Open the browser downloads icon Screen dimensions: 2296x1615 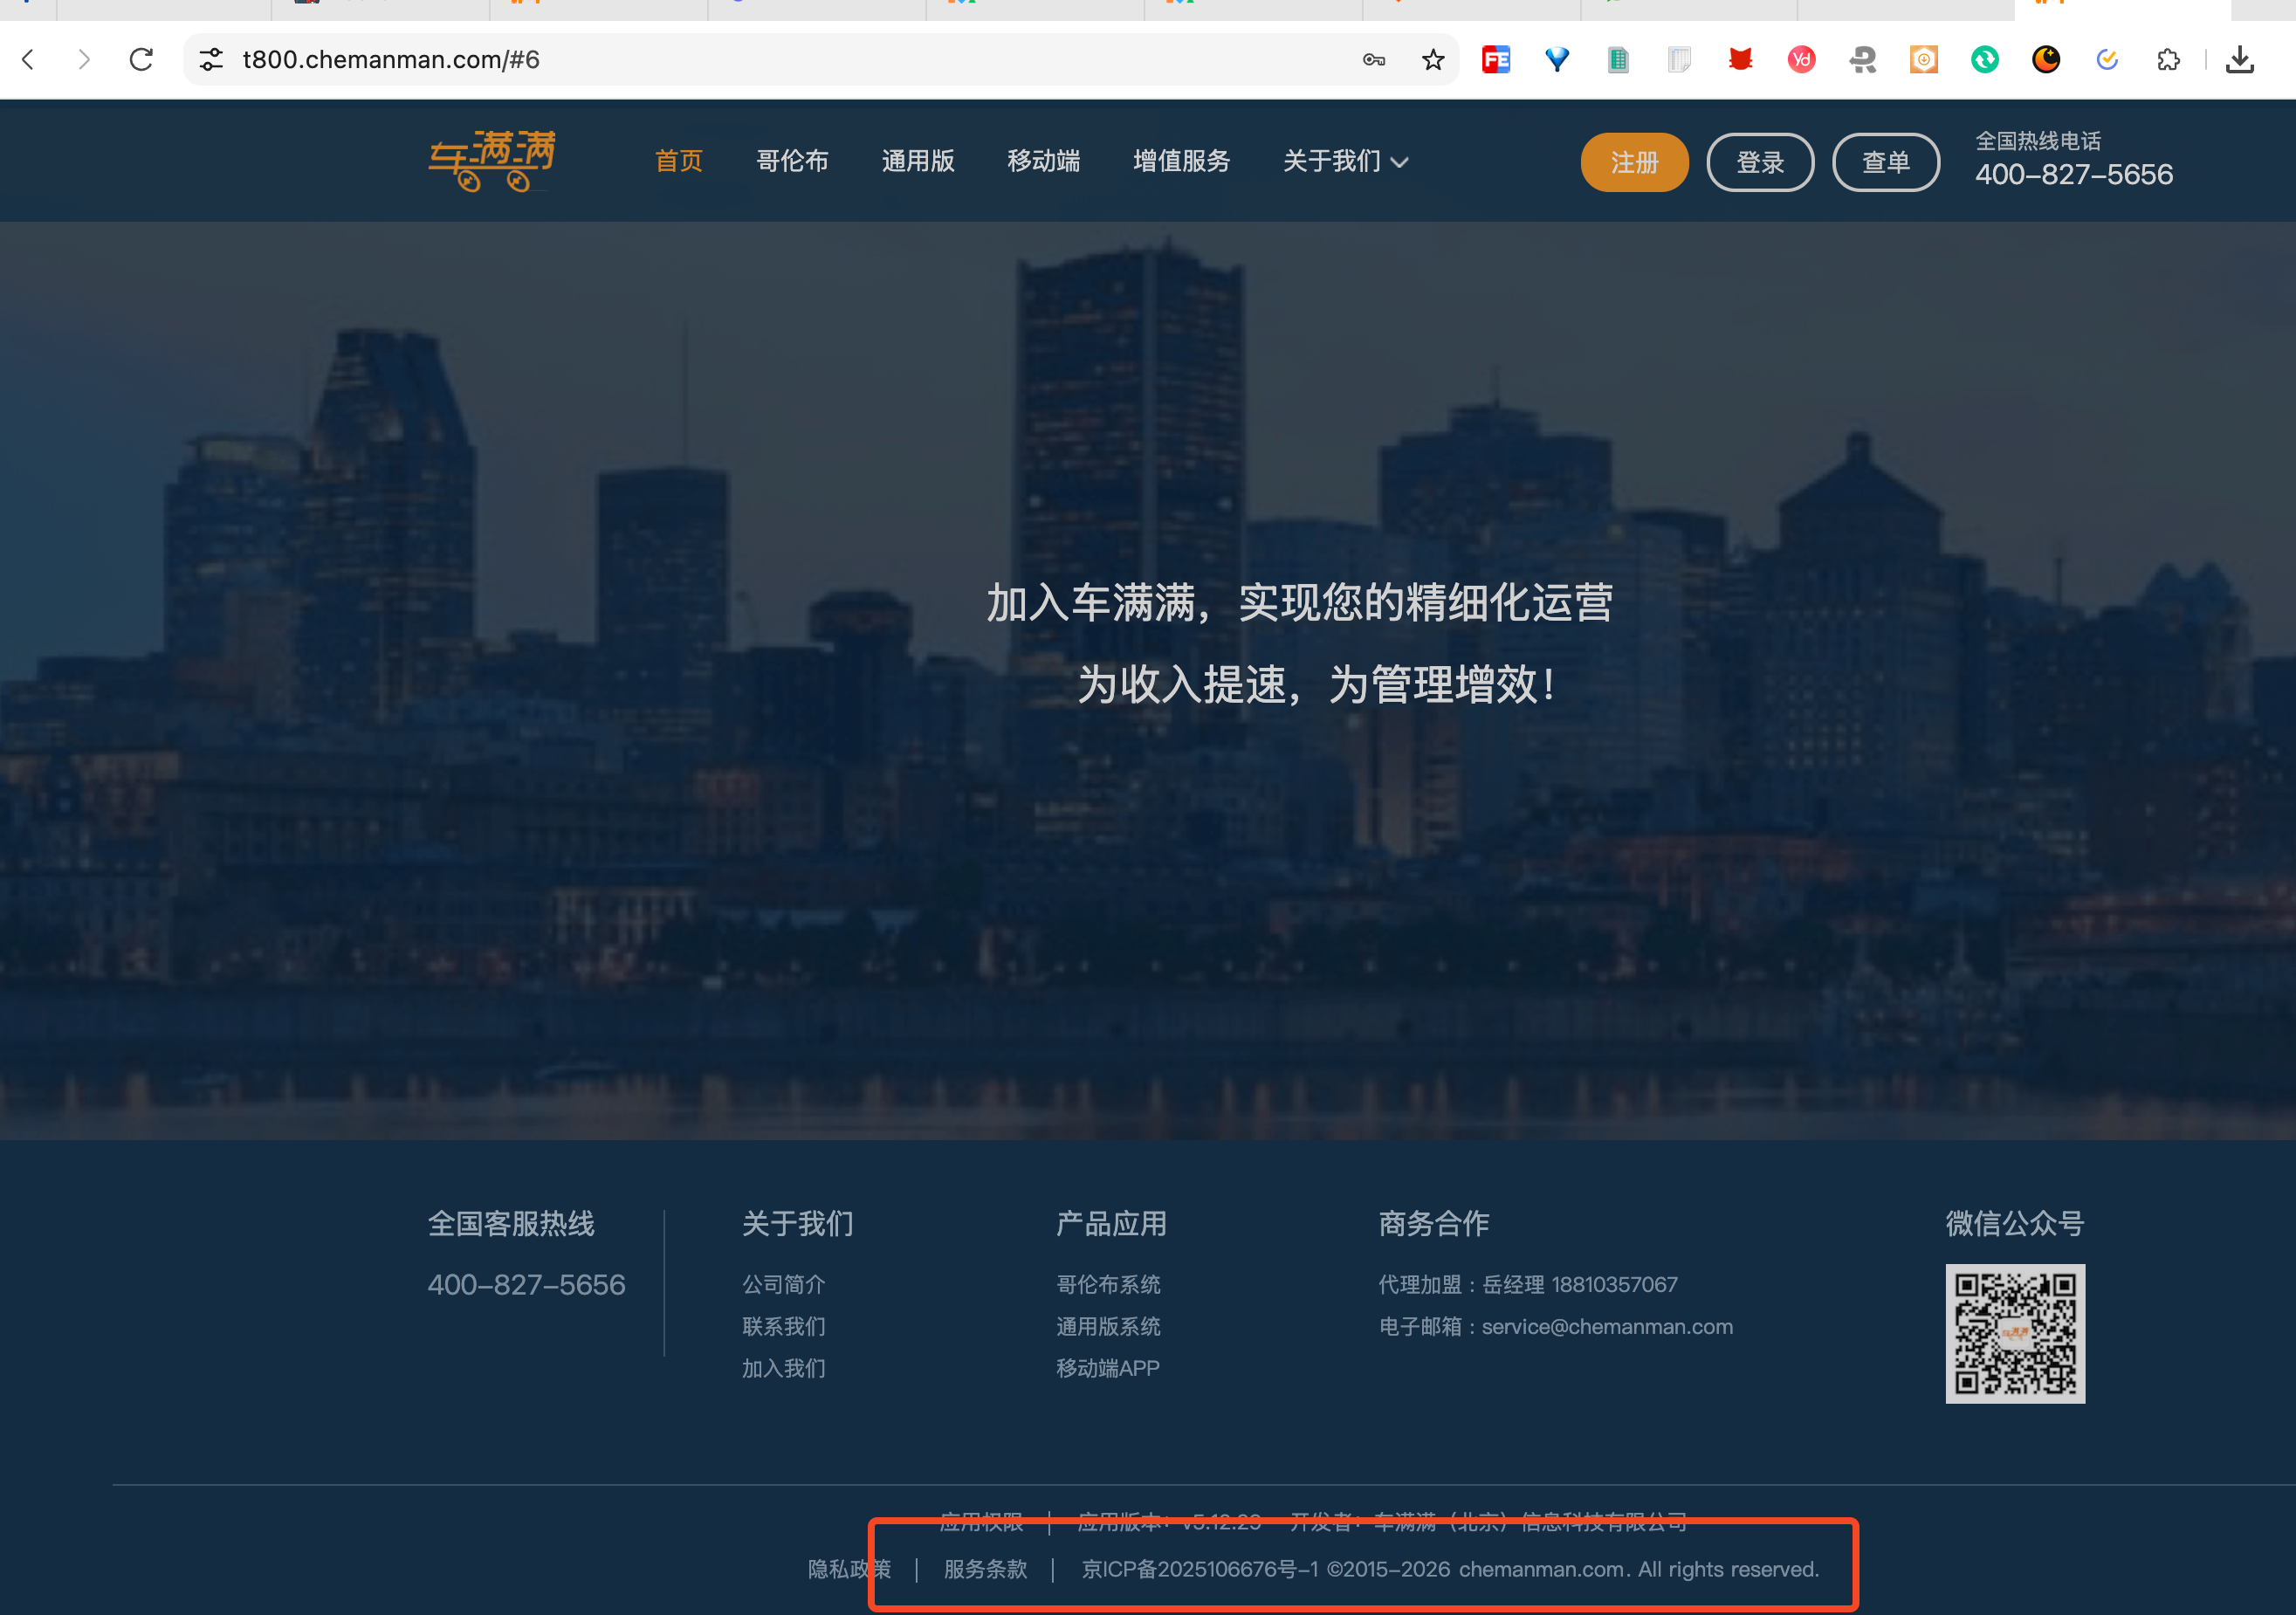(x=2240, y=60)
